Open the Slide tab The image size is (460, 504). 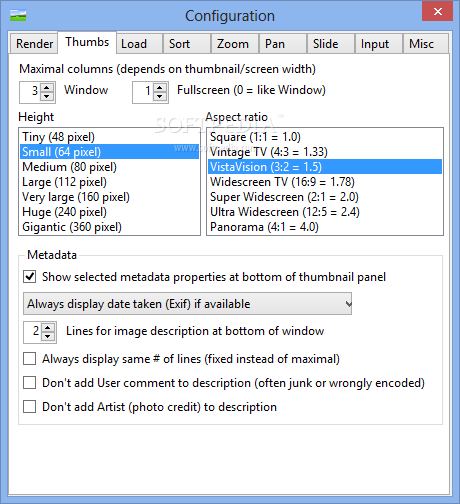(x=331, y=44)
